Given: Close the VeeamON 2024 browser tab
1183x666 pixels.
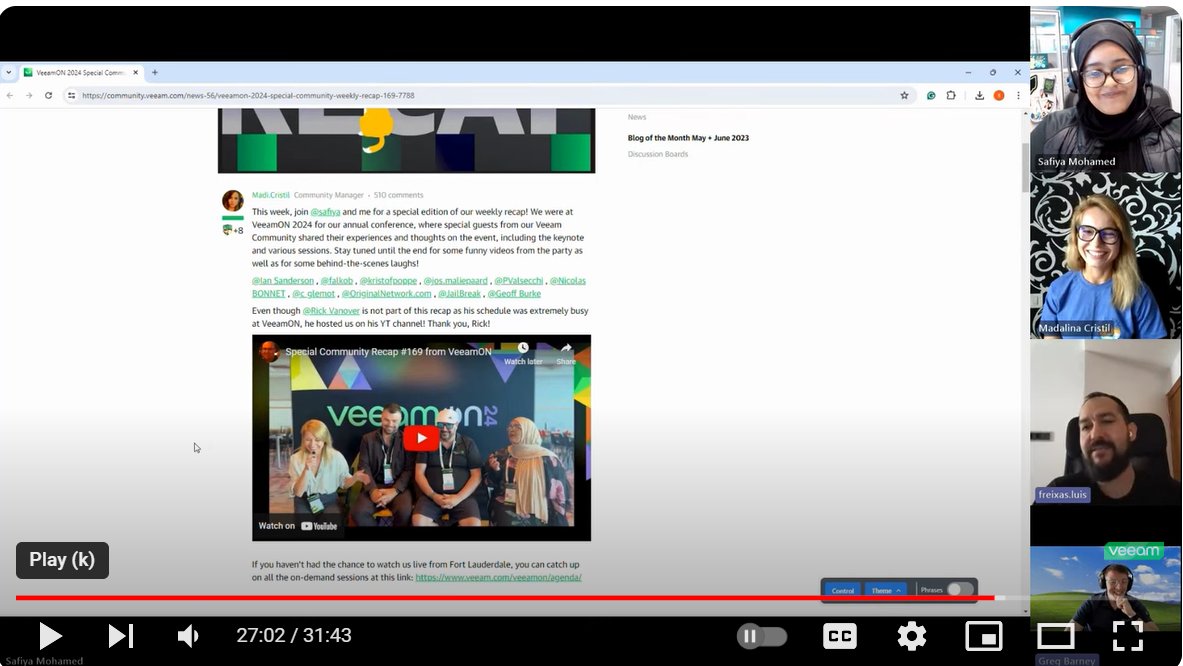Looking at the screenshot, I should (x=136, y=72).
